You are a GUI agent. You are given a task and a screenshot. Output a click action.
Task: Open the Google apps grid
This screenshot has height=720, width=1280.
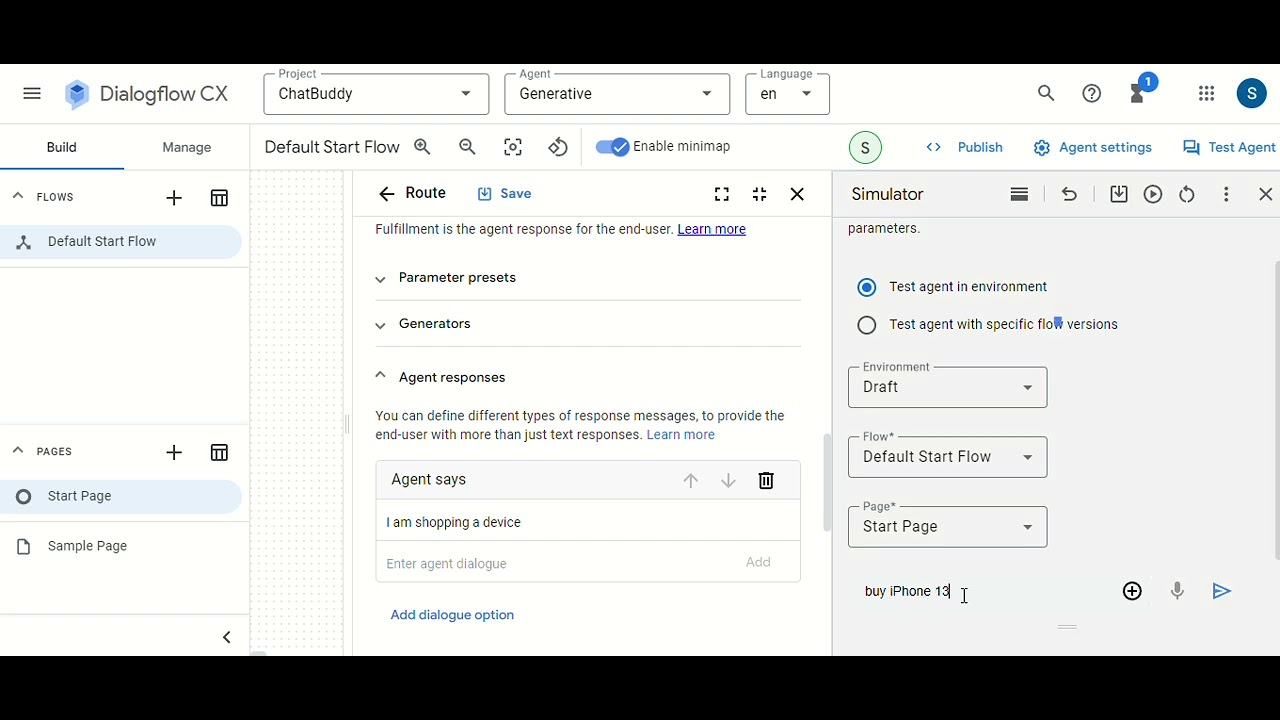click(x=1206, y=94)
